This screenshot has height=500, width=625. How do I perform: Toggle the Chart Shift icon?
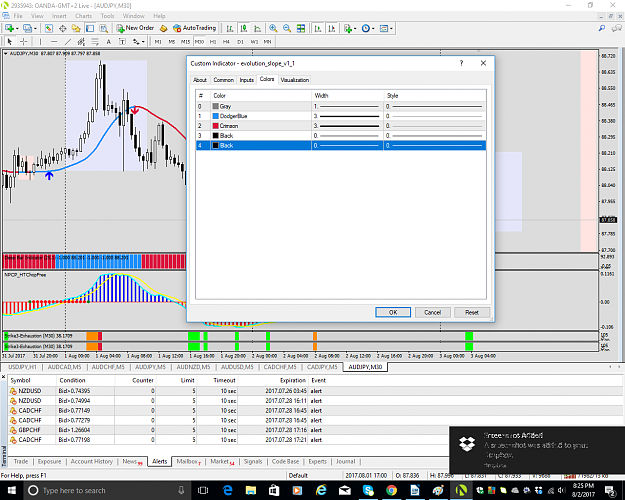332,28
